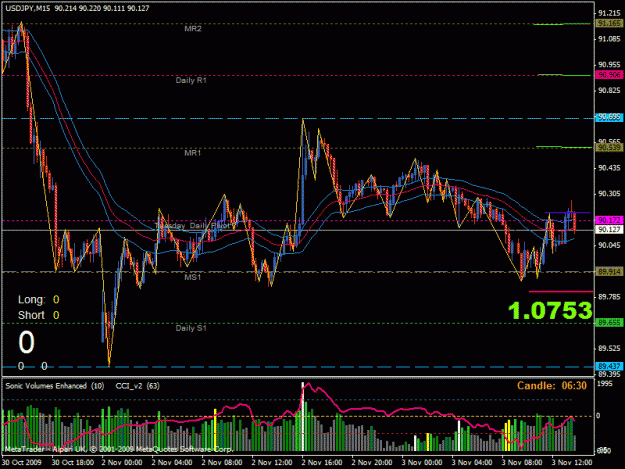Click the 90.435 price scale value
This screenshot has height=469, width=625.
click(x=609, y=168)
